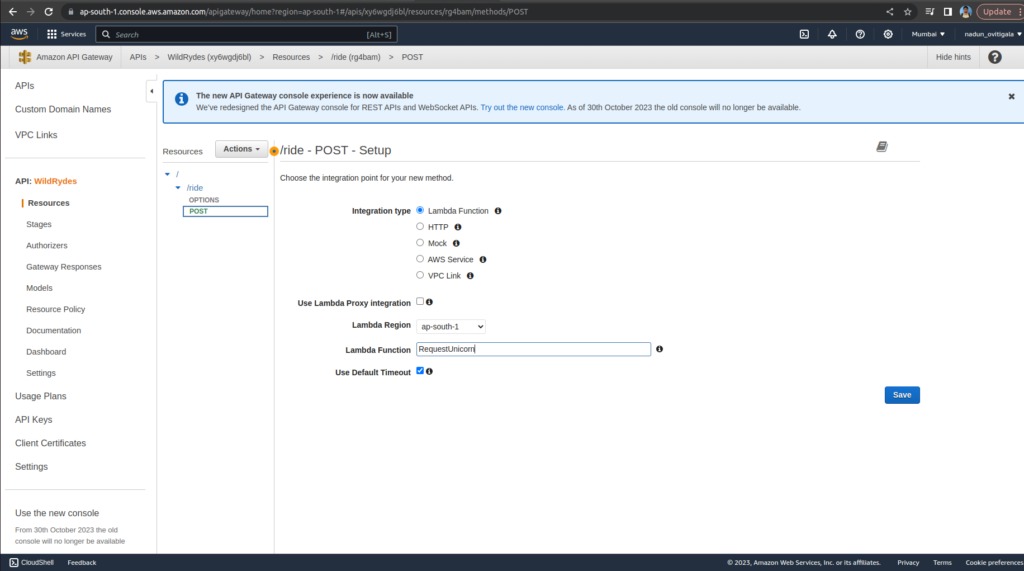
Task: Show info icon next to VPC Link
Action: (470, 276)
